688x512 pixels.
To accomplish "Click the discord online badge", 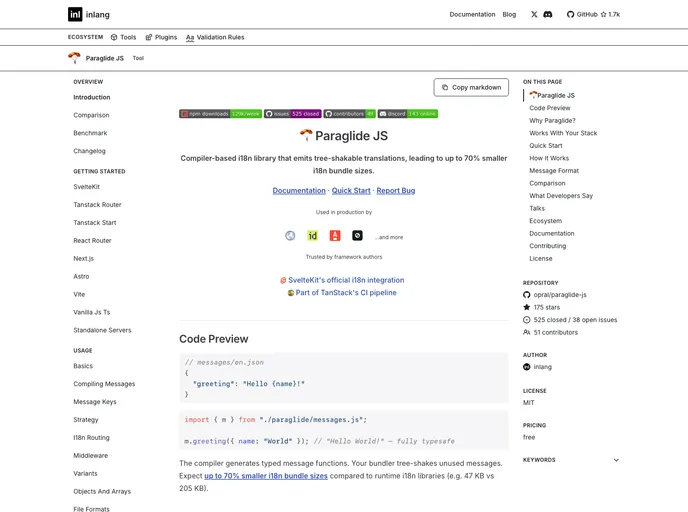I will pos(407,114).
